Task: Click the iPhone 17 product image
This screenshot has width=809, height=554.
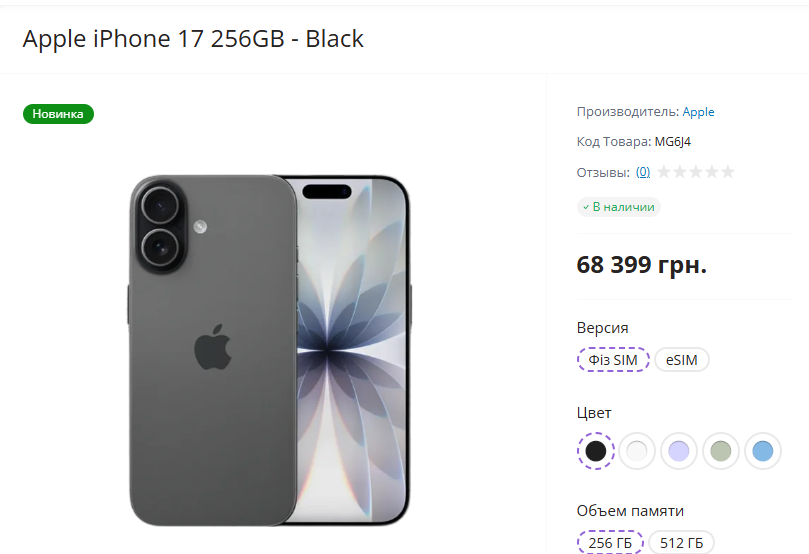Action: click(270, 350)
